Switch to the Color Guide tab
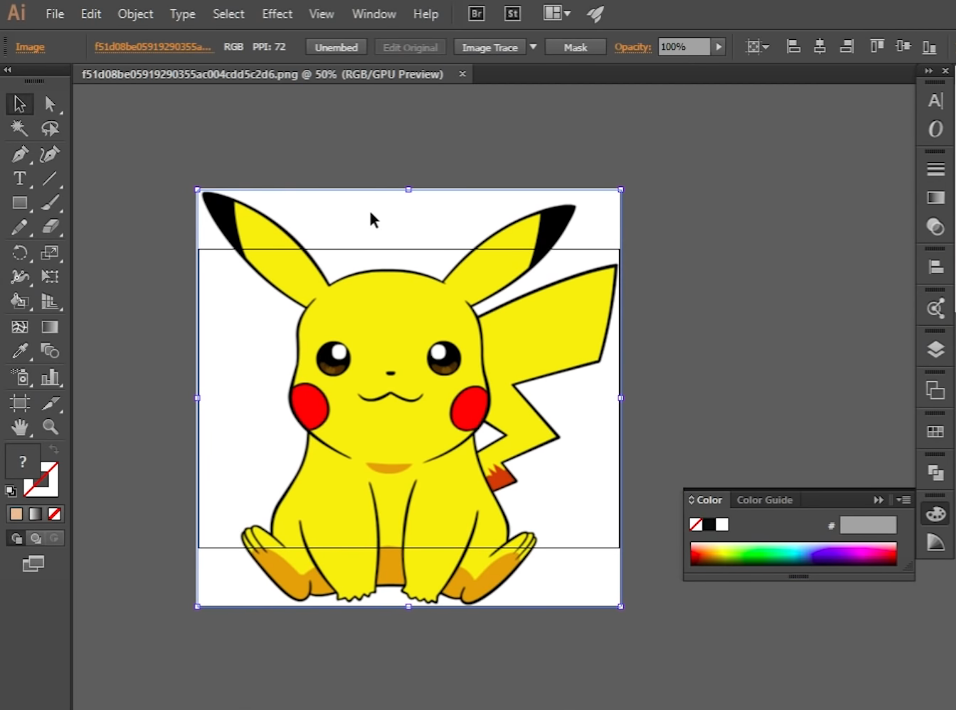Image resolution: width=956 pixels, height=710 pixels. [765, 500]
